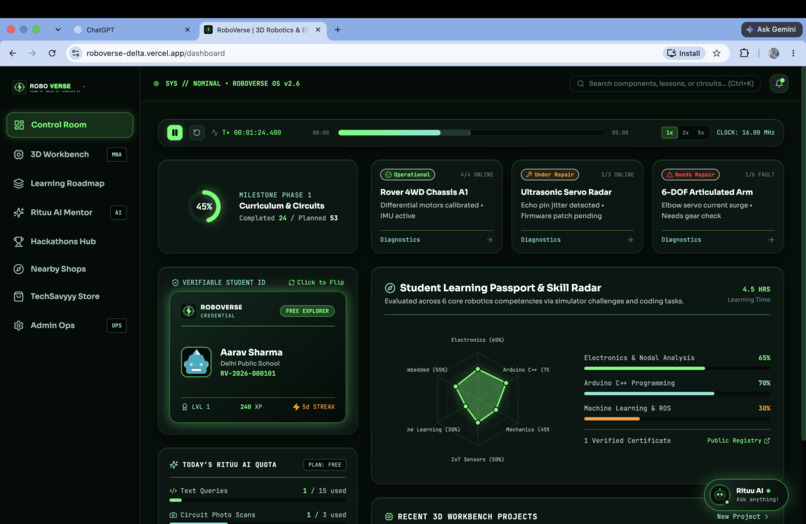Click the '1 Verified Certificate' text

627,441
